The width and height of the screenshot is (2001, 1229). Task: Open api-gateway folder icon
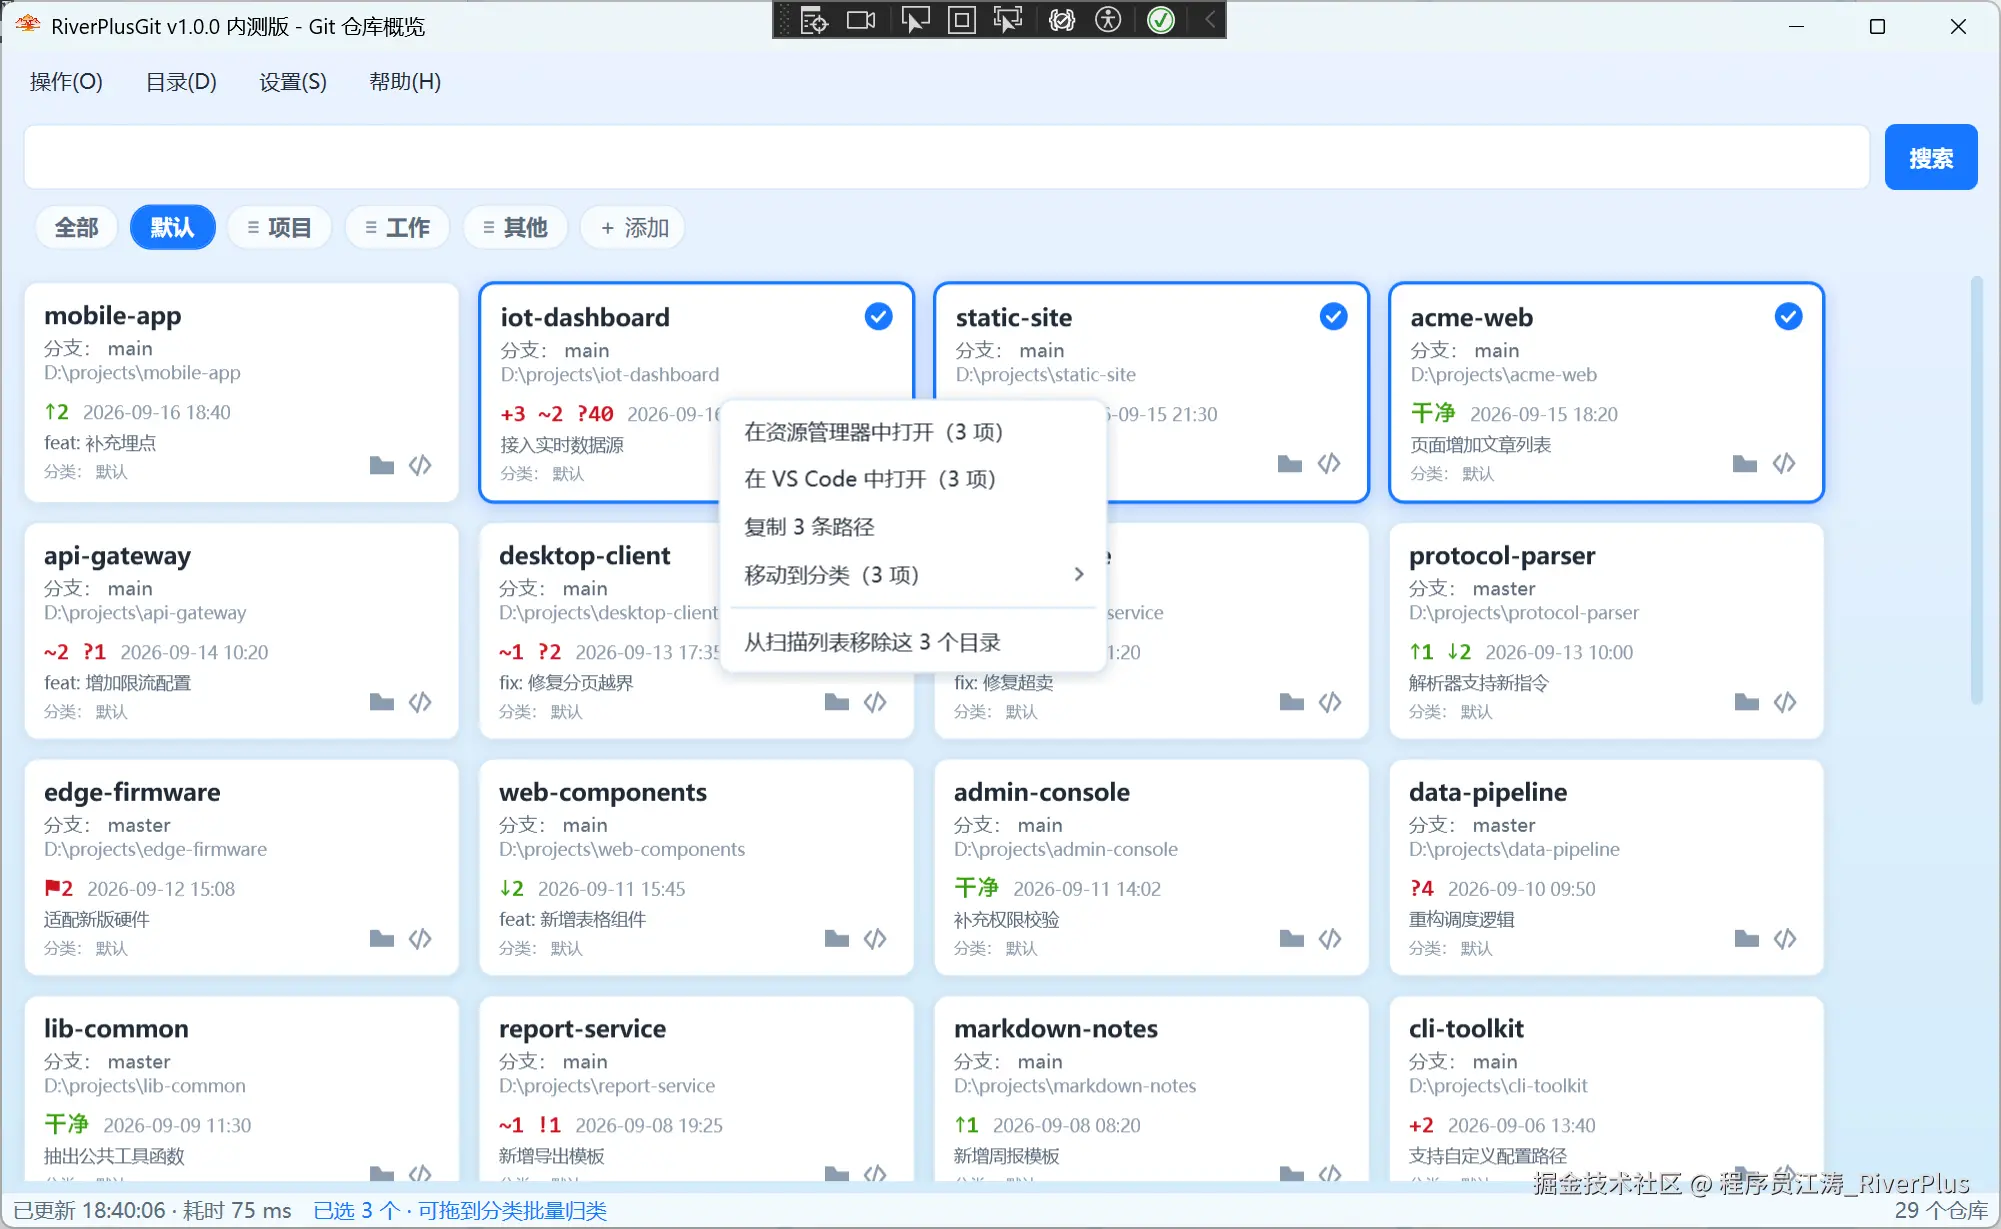[x=381, y=702]
